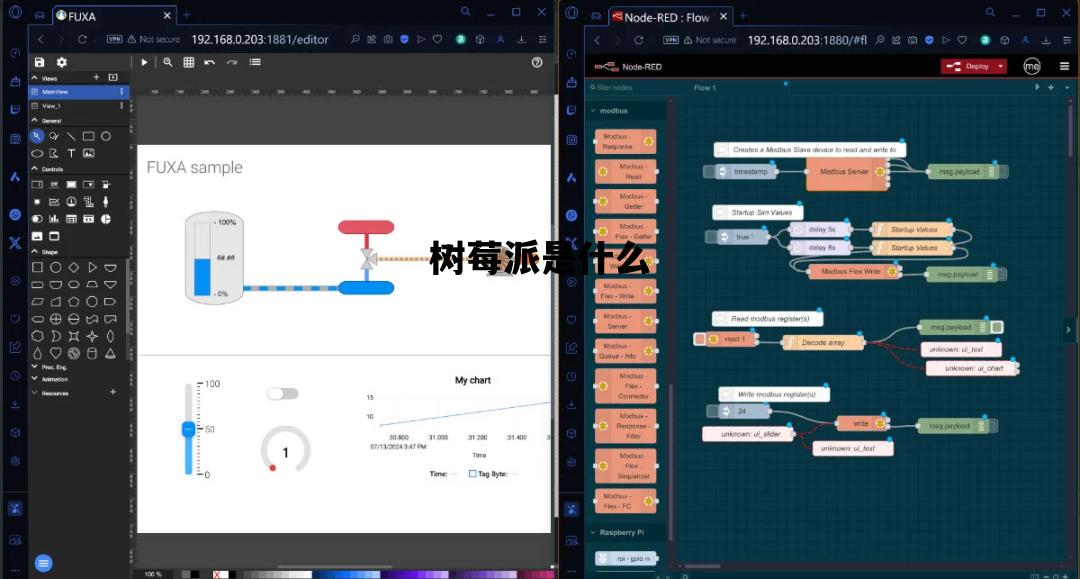Viewport: 1080px width, 579px height.
Task: Click the filter nodes search field
Action: pyautogui.click(x=627, y=87)
